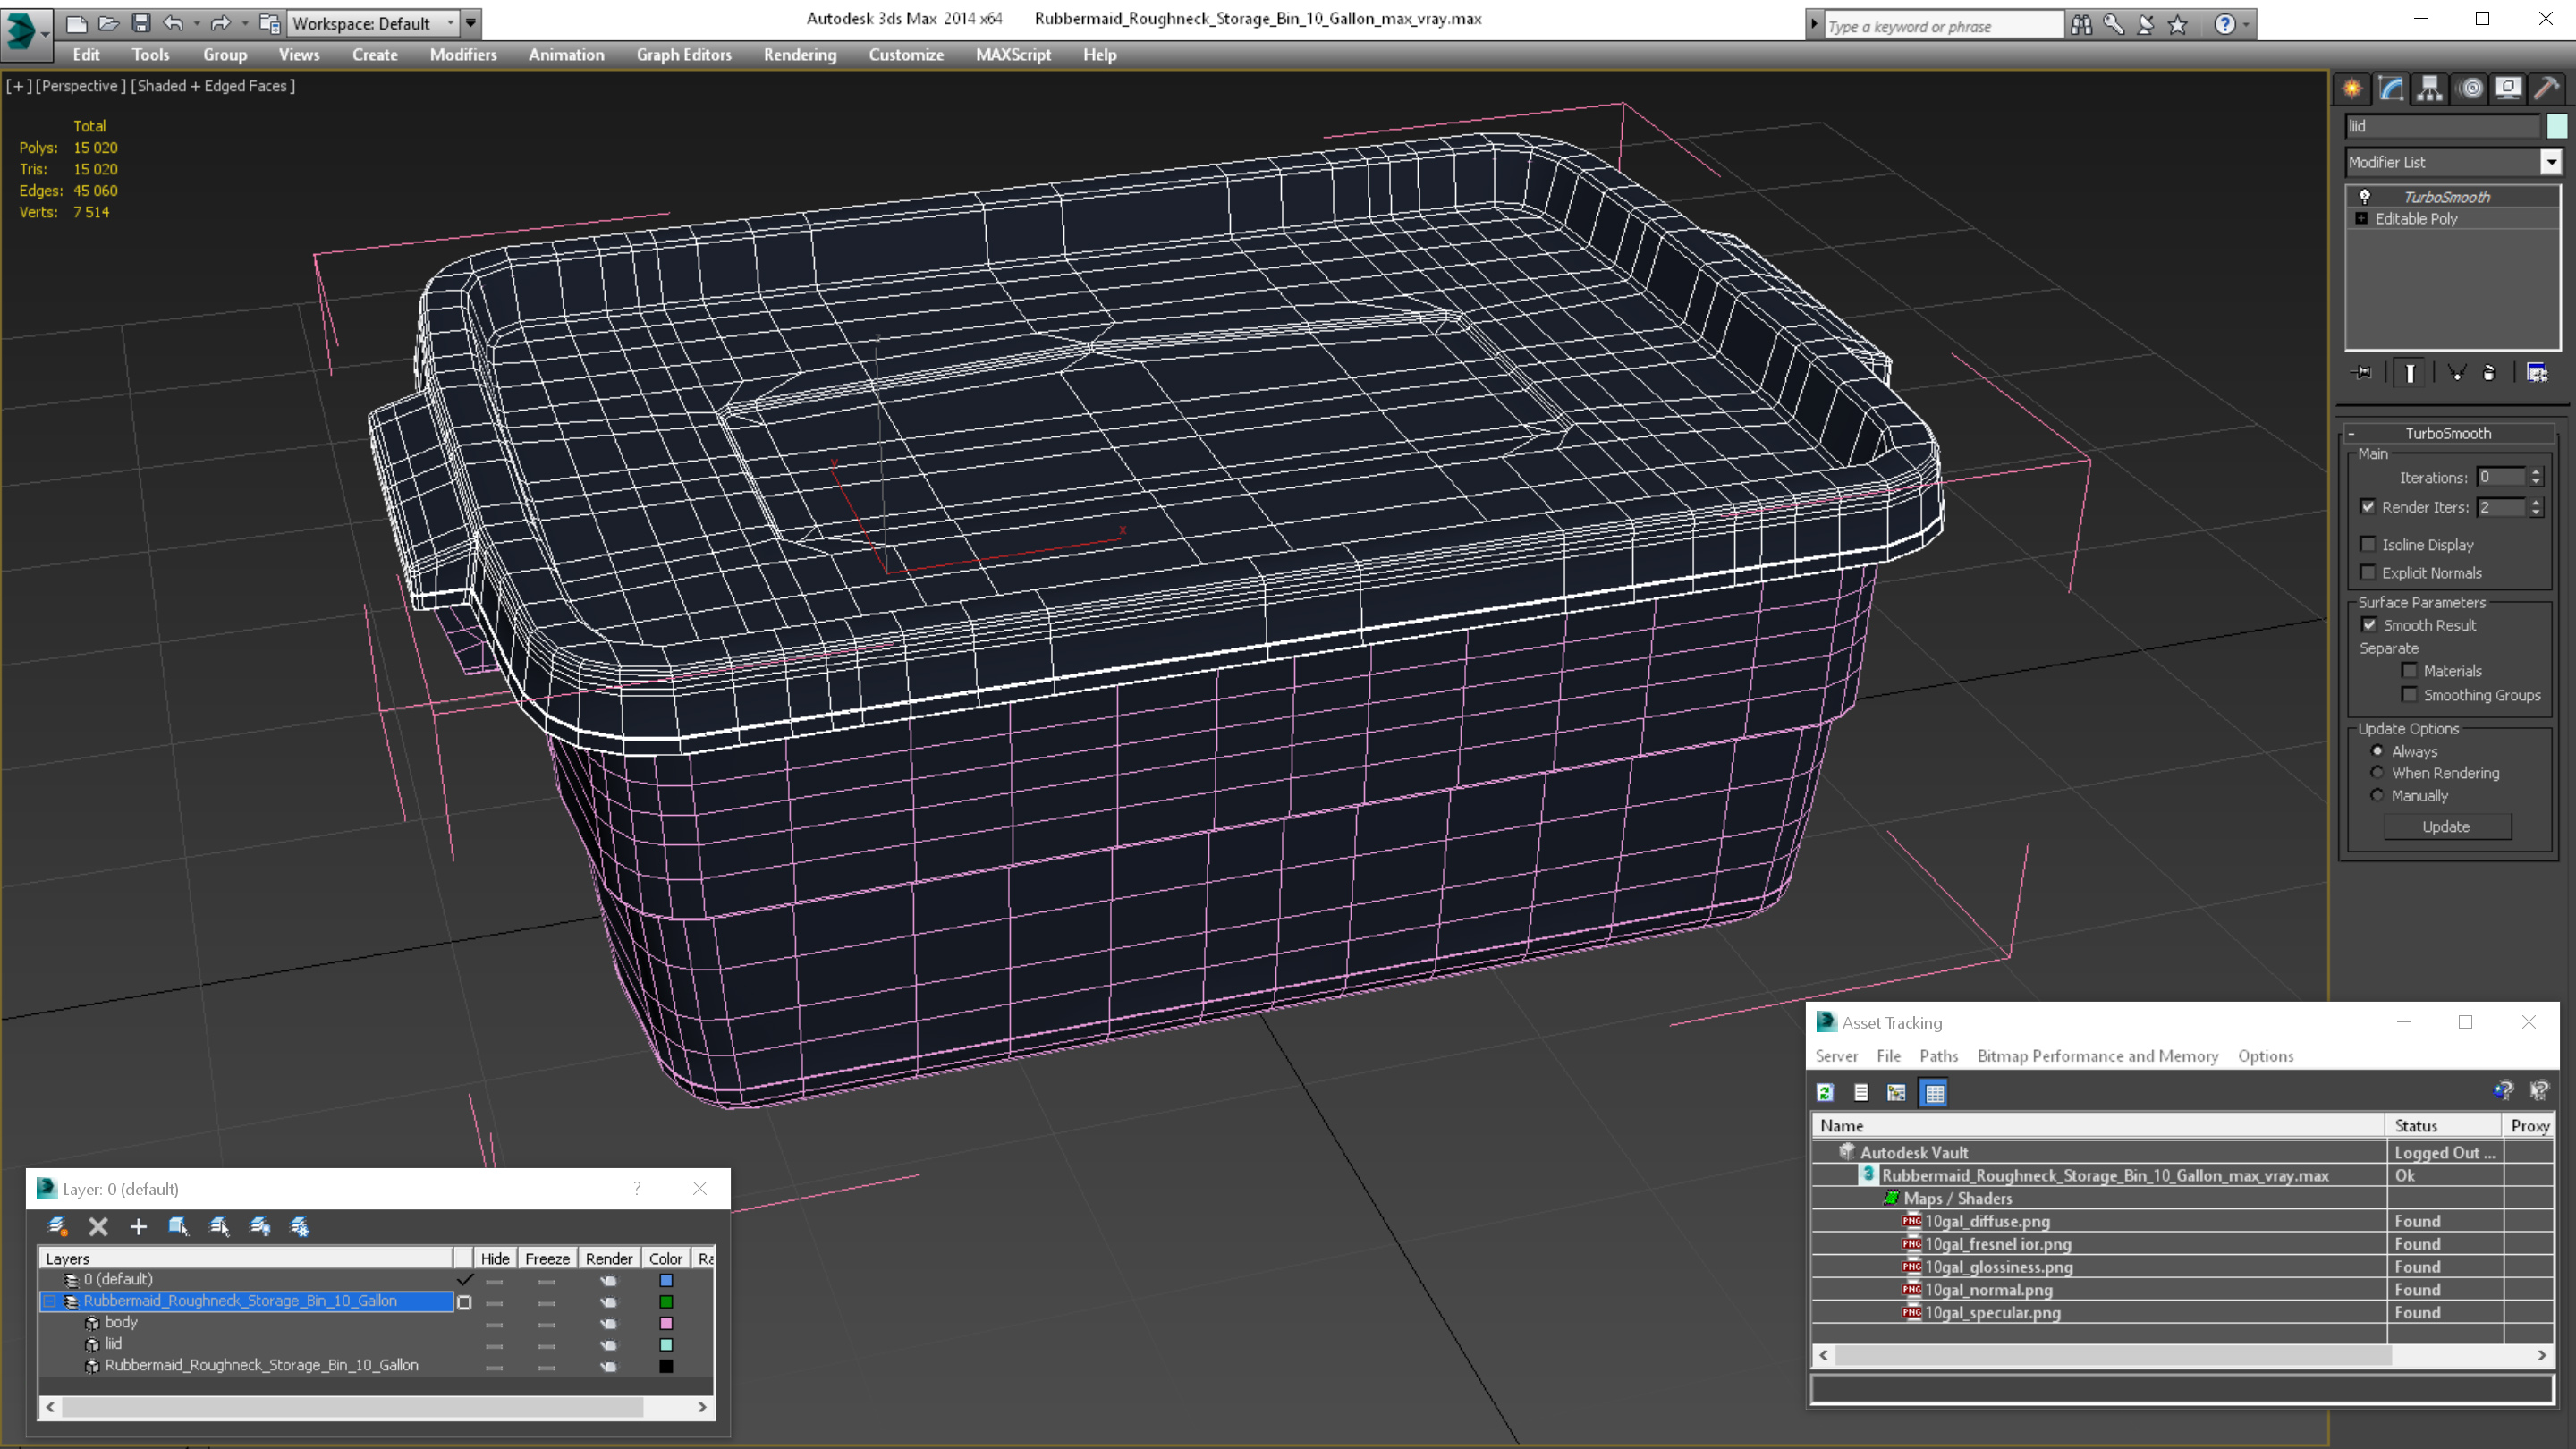Open the Hierarchy command panel tab
2576x1449 pixels.
point(2430,89)
